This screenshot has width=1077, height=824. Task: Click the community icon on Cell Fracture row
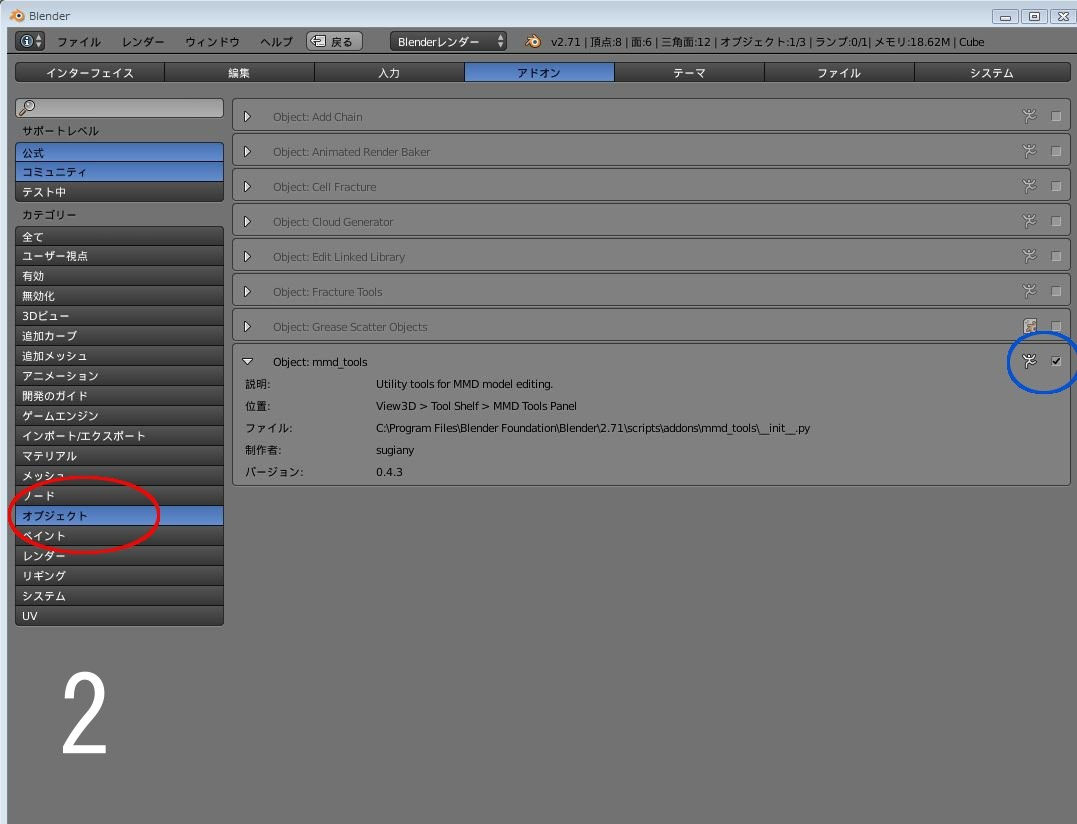pos(1029,187)
